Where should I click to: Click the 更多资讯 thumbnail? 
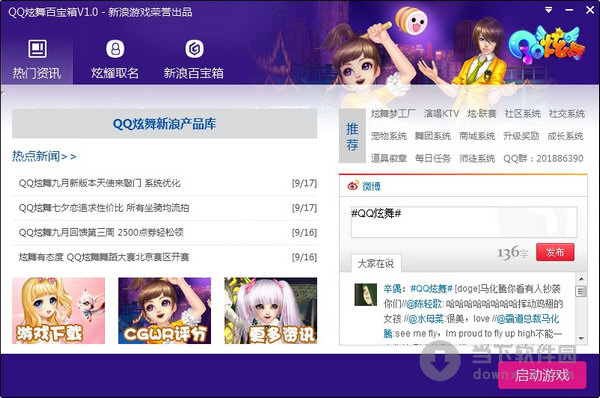[x=271, y=310]
